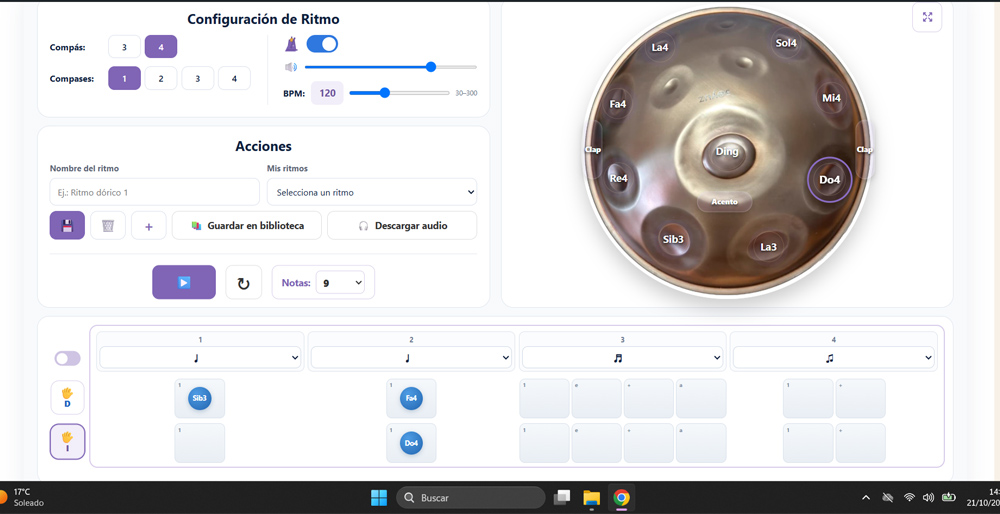Set Compases to 4
The height and width of the screenshot is (514, 1000).
tap(234, 78)
